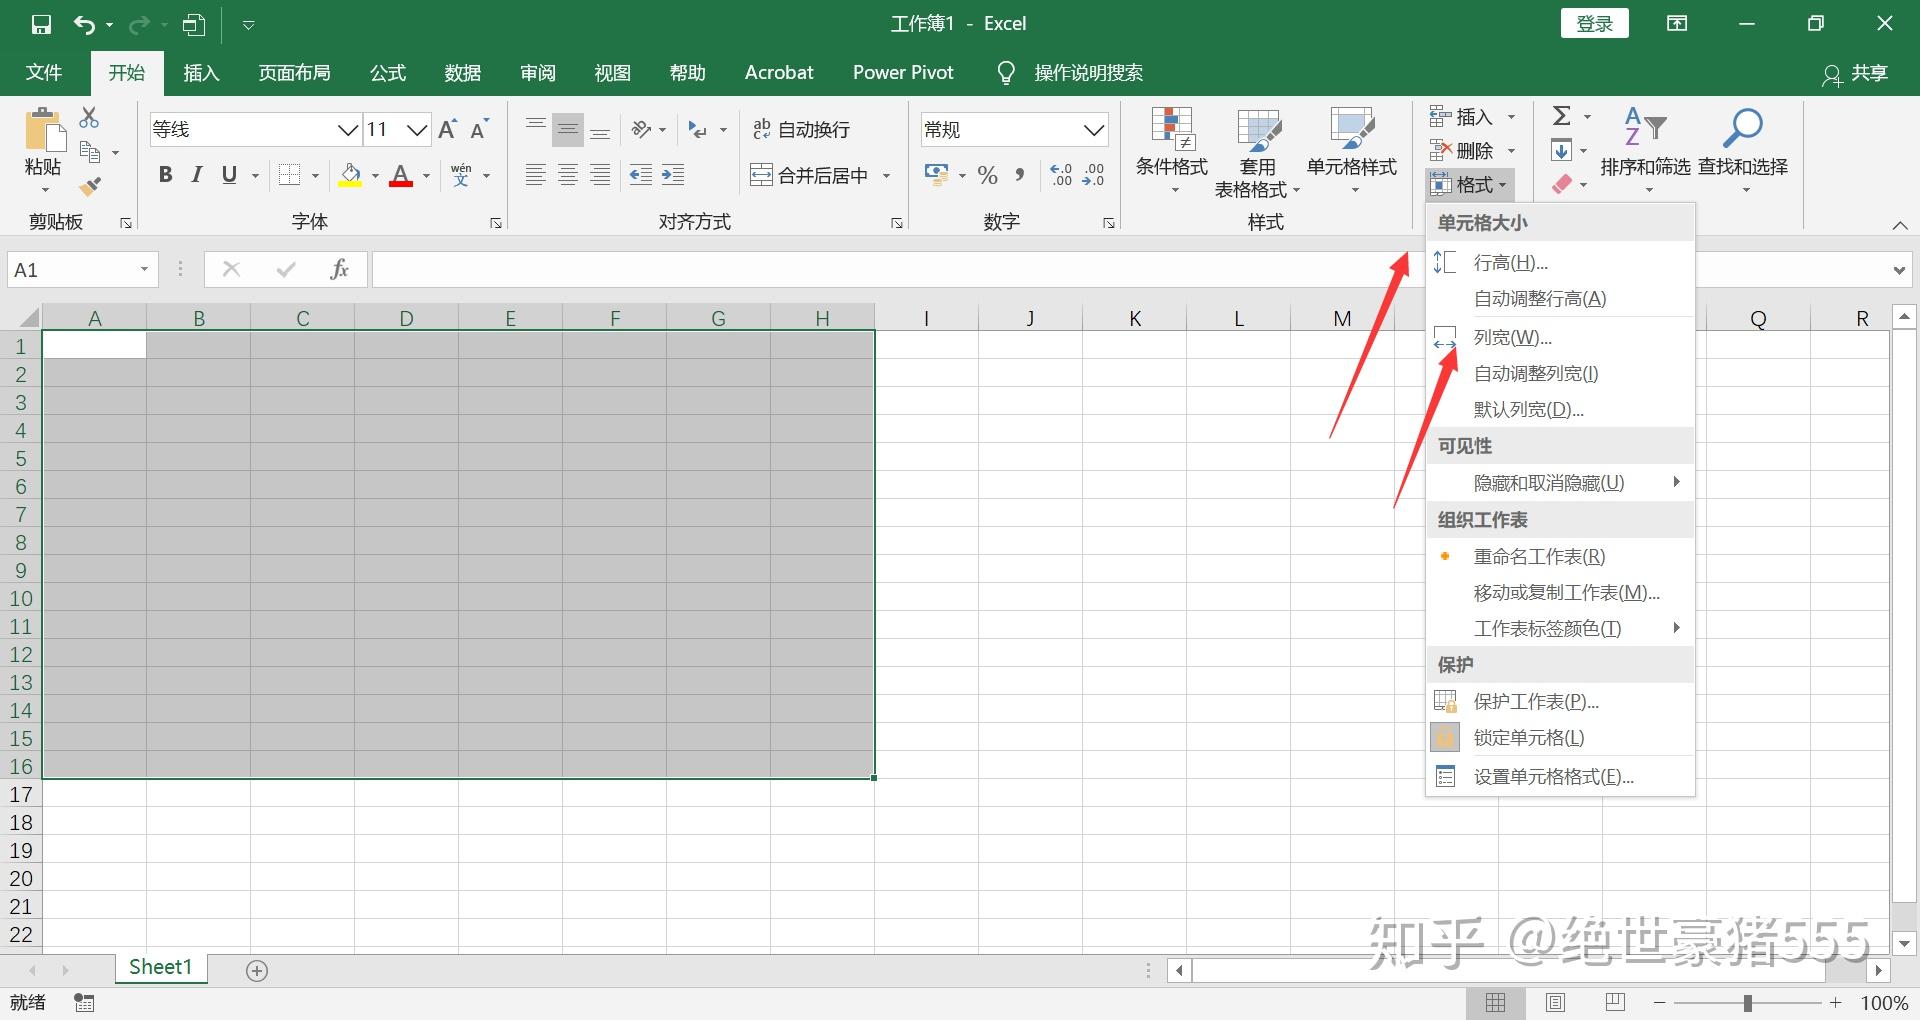This screenshot has height=1020, width=1920.
Task: Click the Fill down arrow icon
Action: tap(1561, 151)
